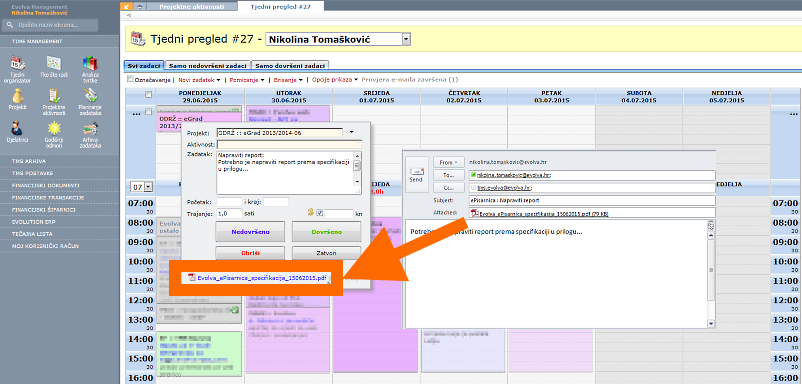The image size is (802, 384).
Task: Open Projektne aktivnosti sidebar icon
Action: (54, 96)
